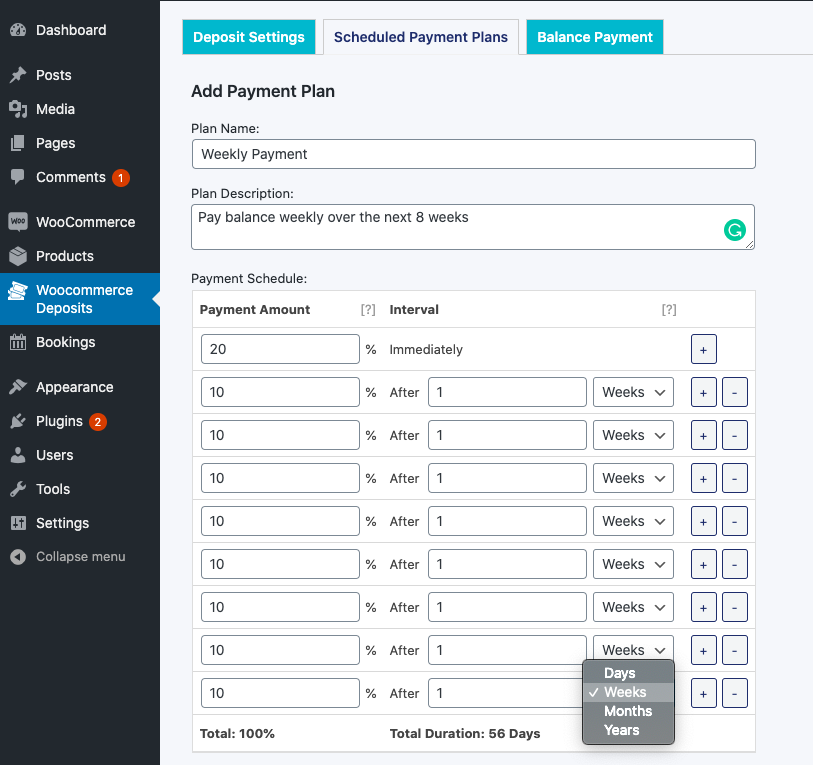The height and width of the screenshot is (765, 813).
Task: Select Days from the interval dropdown list
Action: (628, 673)
